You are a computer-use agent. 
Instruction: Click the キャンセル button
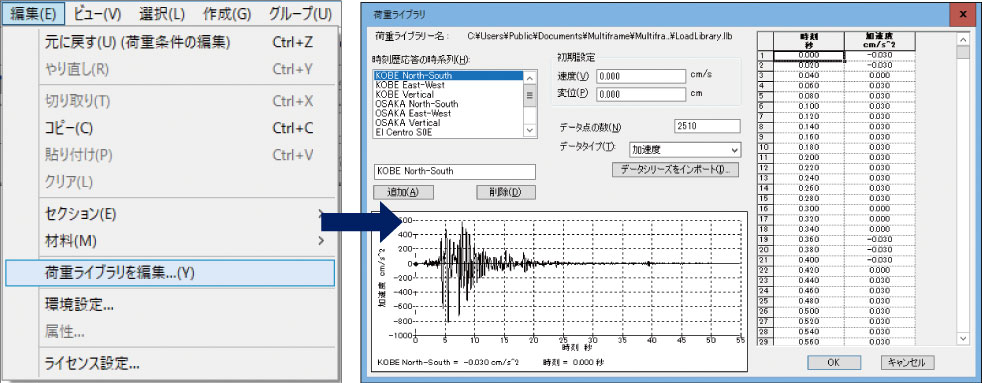907,362
